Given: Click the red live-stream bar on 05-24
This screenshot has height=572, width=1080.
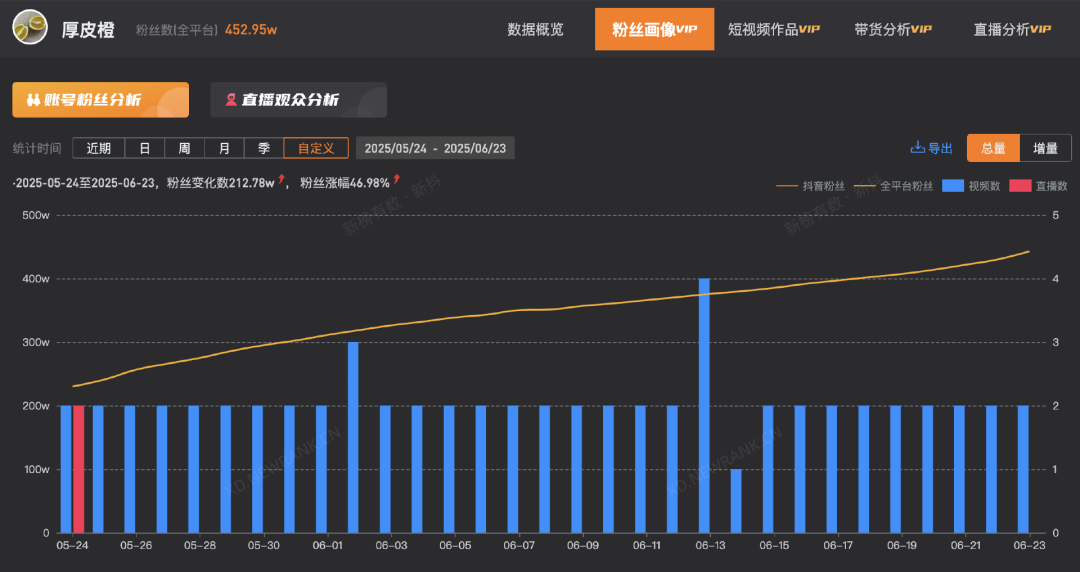Looking at the screenshot, I should (x=79, y=469).
